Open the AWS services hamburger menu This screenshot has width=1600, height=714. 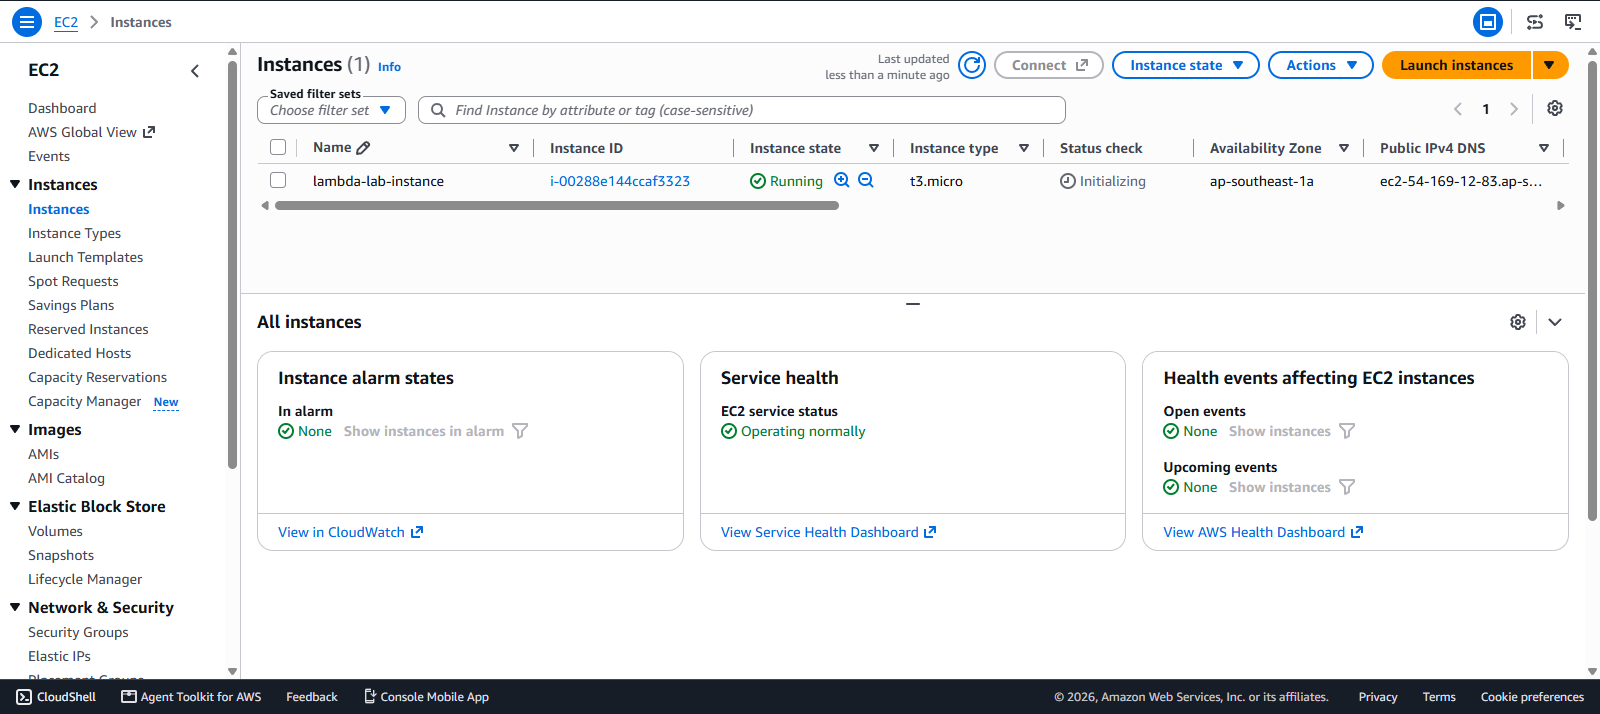[27, 22]
